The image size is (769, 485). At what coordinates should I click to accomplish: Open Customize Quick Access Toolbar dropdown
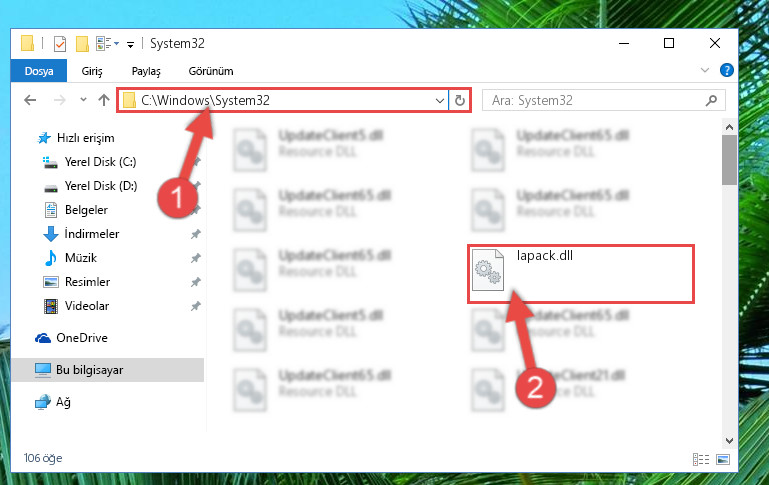130,45
